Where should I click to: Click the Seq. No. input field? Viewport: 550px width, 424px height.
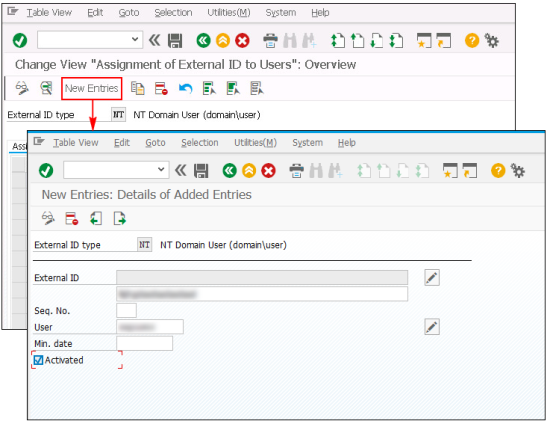pos(126,311)
